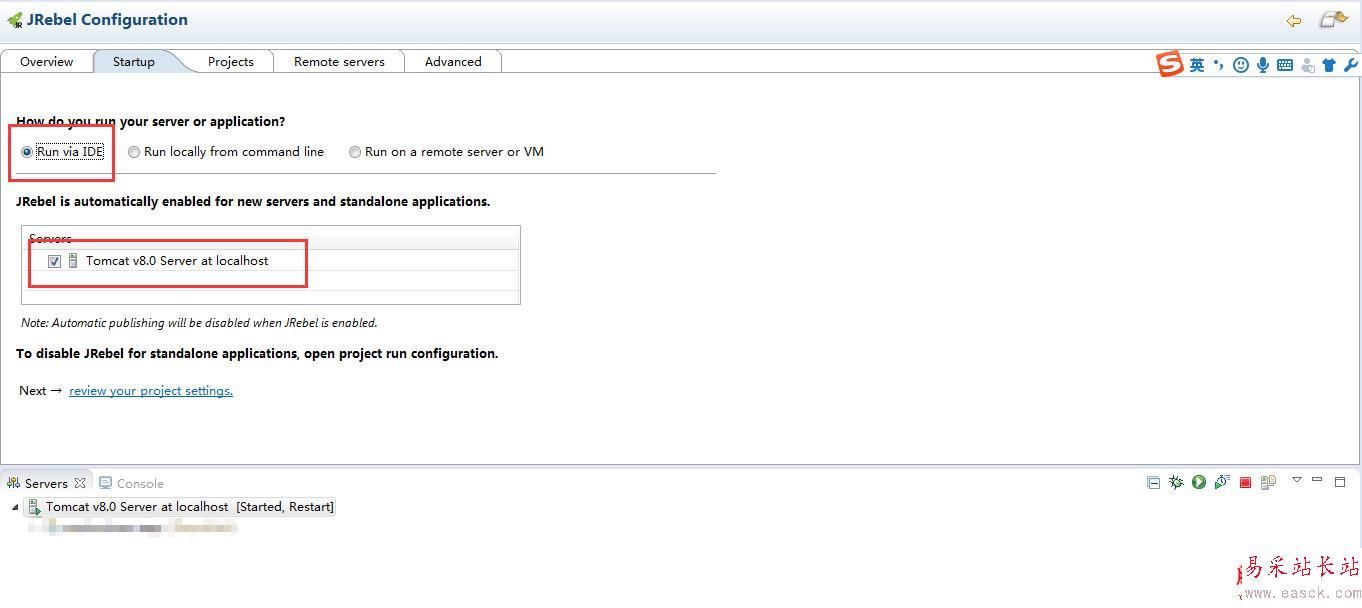This screenshot has height=608, width=1362.
Task: Click the page-flip icon in header corner
Action: click(x=1333, y=19)
